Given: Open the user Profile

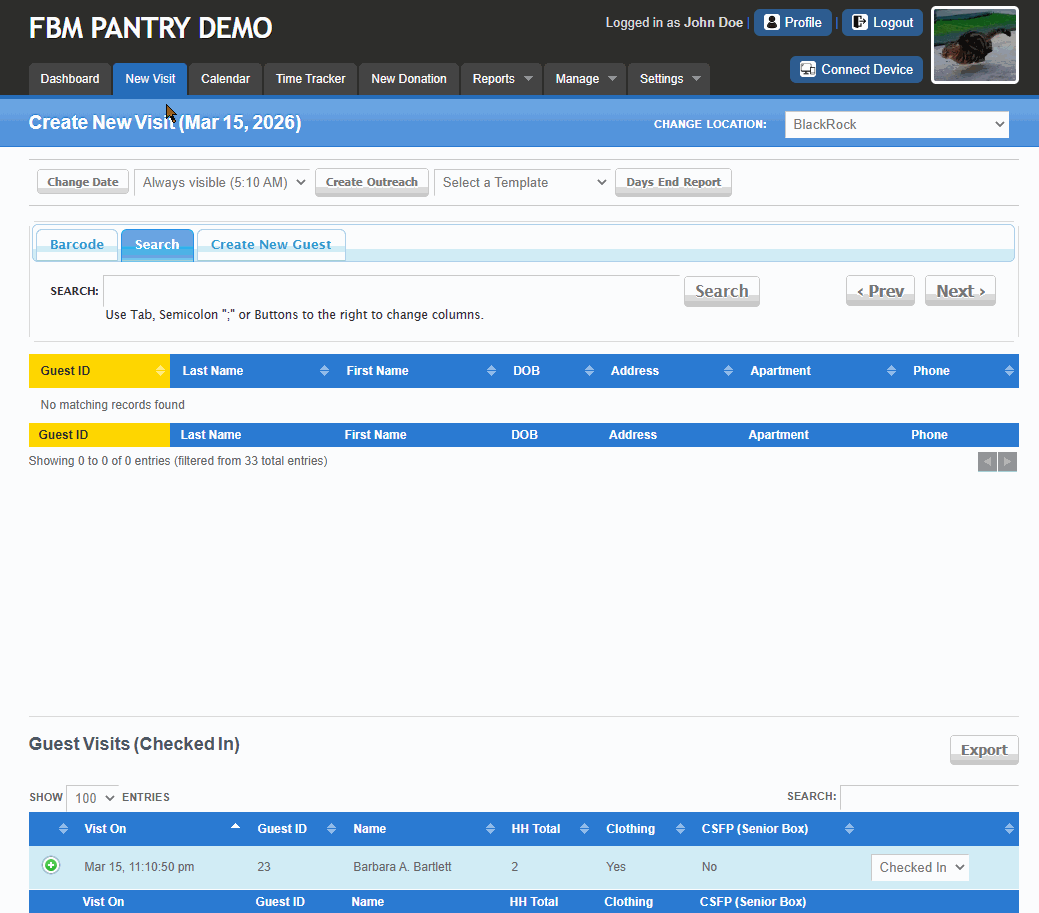Looking at the screenshot, I should click(793, 23).
